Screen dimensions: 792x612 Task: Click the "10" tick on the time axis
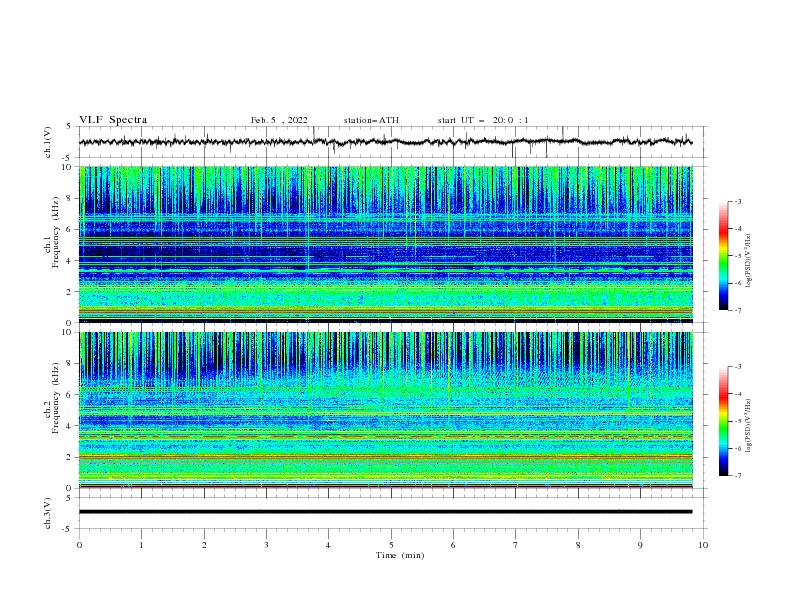click(x=703, y=545)
